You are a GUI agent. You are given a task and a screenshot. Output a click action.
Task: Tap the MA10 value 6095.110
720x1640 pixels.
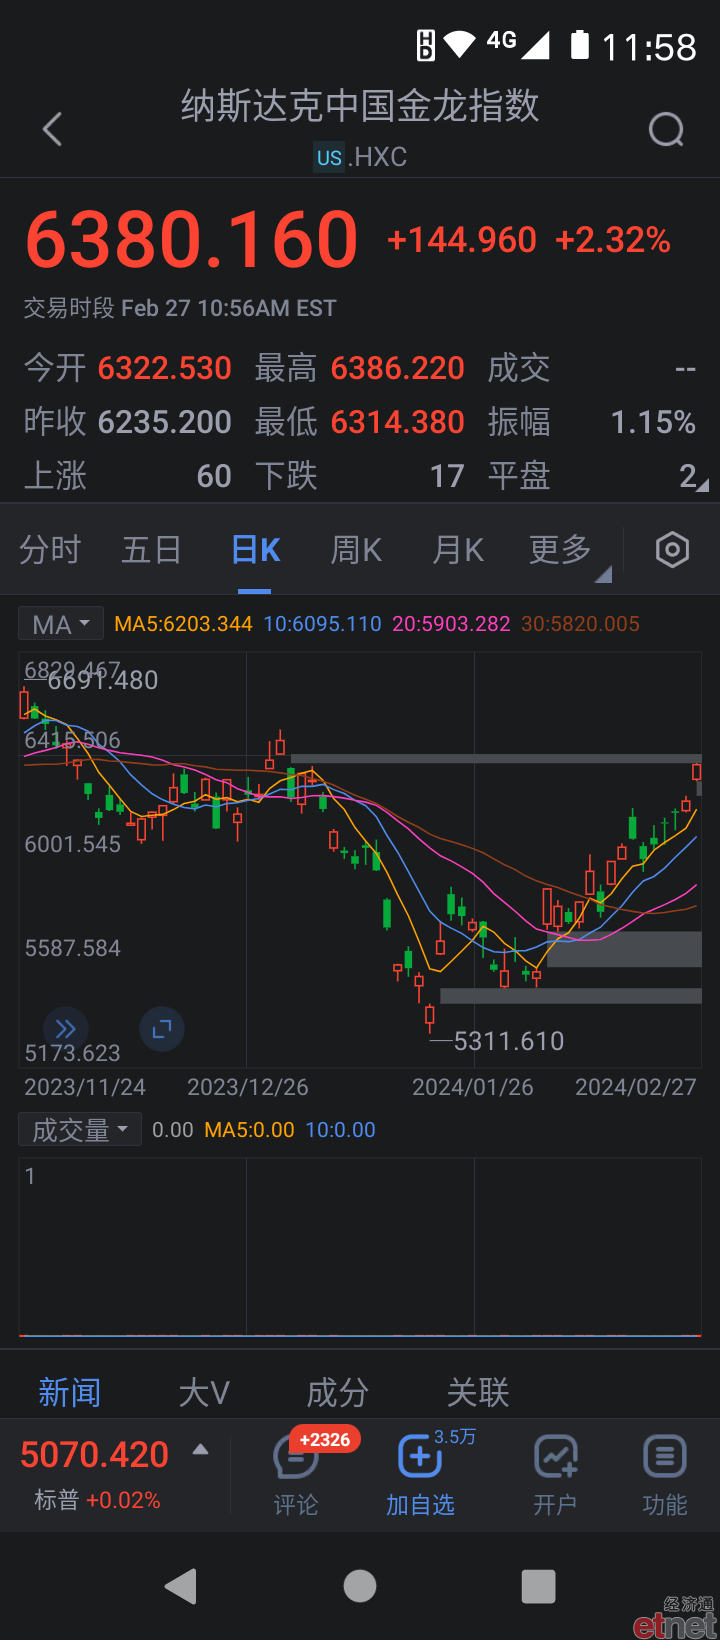(x=322, y=624)
